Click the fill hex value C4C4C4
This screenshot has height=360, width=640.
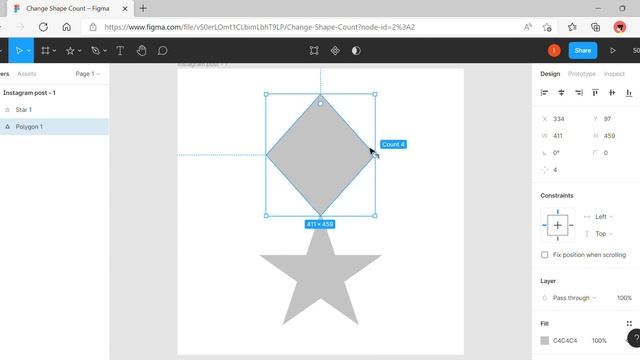565,340
